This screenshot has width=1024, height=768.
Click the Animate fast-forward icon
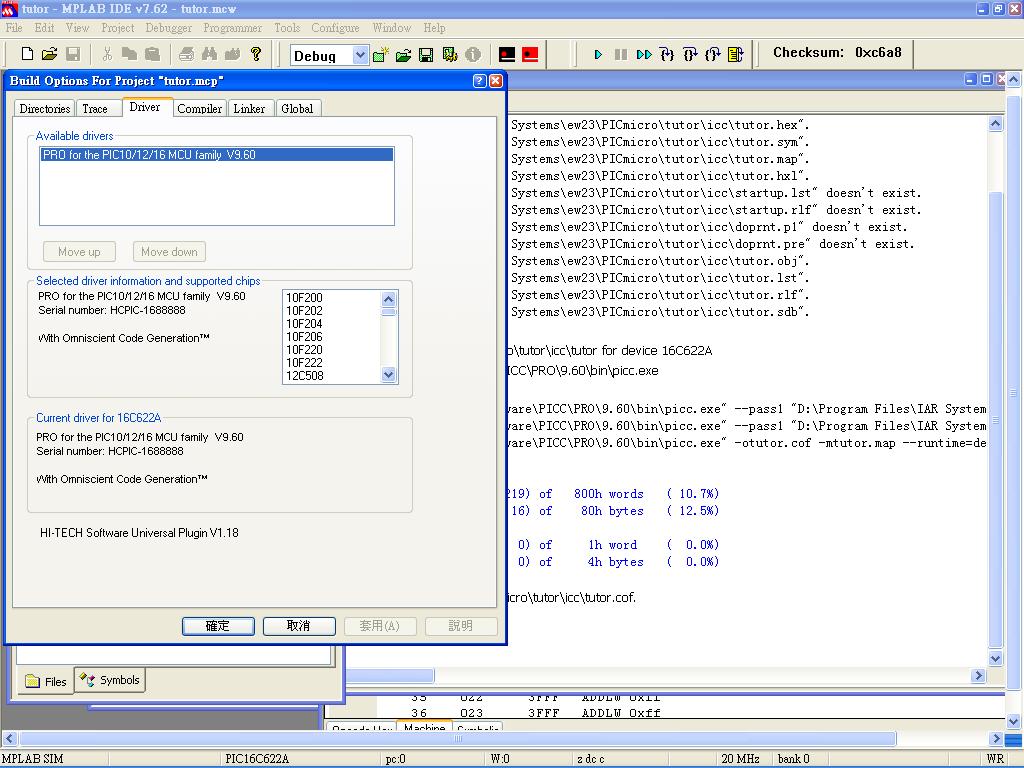click(x=644, y=55)
